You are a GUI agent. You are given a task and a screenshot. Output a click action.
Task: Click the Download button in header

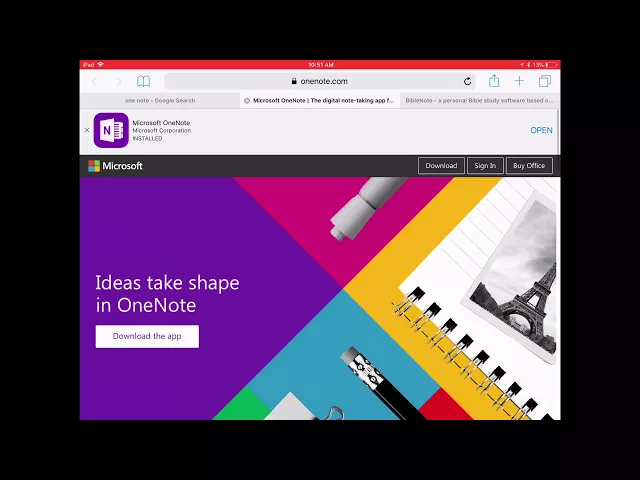click(441, 166)
